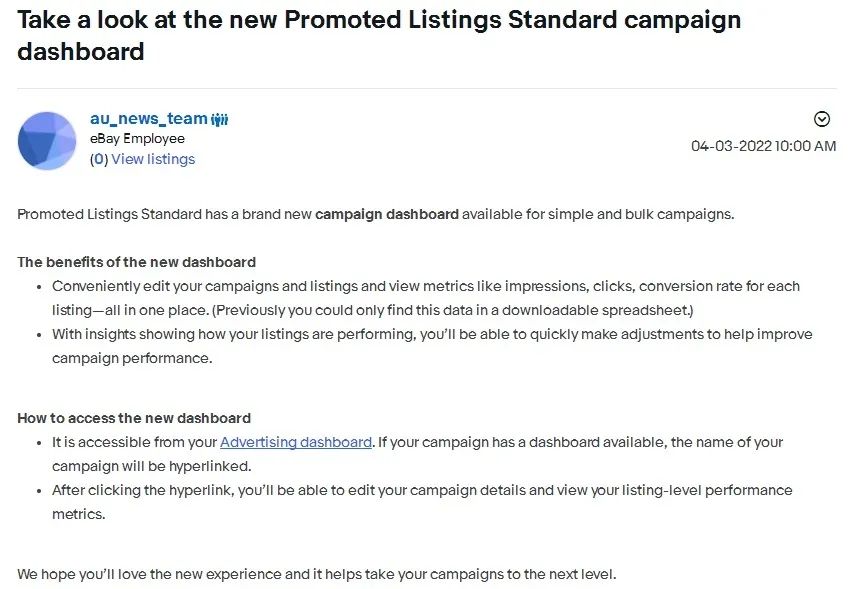Click the 'We hope you'll love' closing sentence
This screenshot has height=589, width=852.
[x=317, y=574]
